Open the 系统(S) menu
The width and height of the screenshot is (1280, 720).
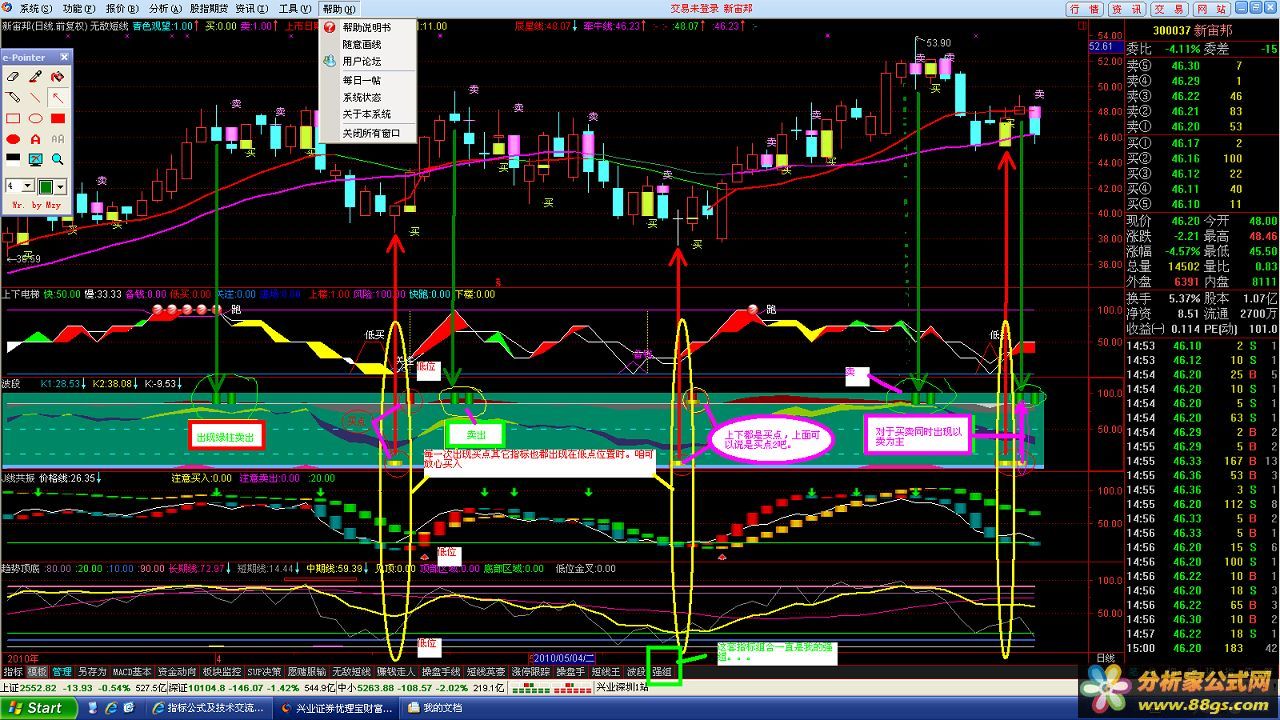click(x=36, y=8)
